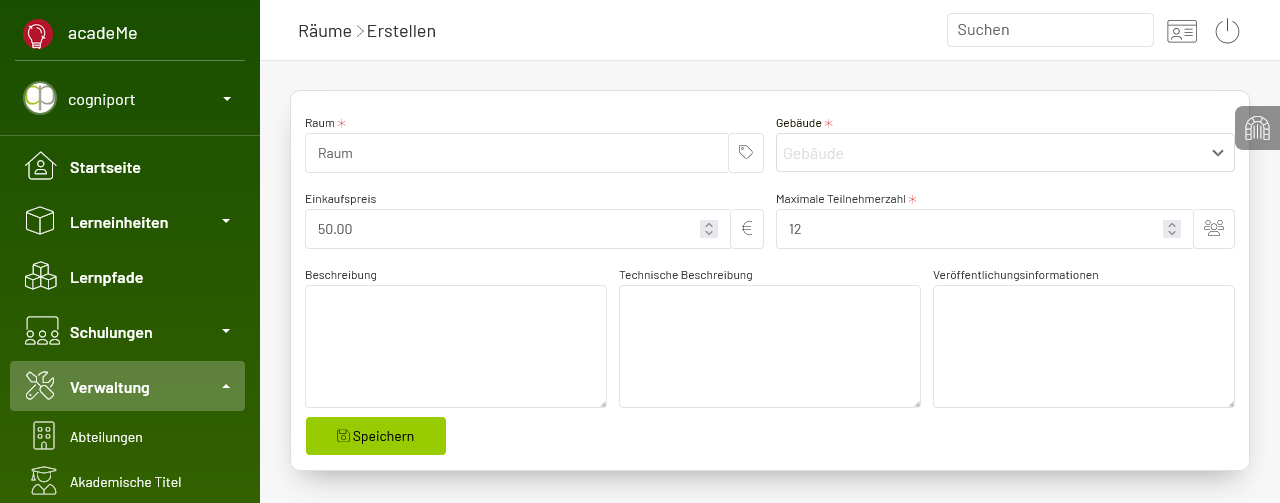The width and height of the screenshot is (1280, 503).
Task: Expand the Lerneinheiten submenu
Action: coord(226,221)
